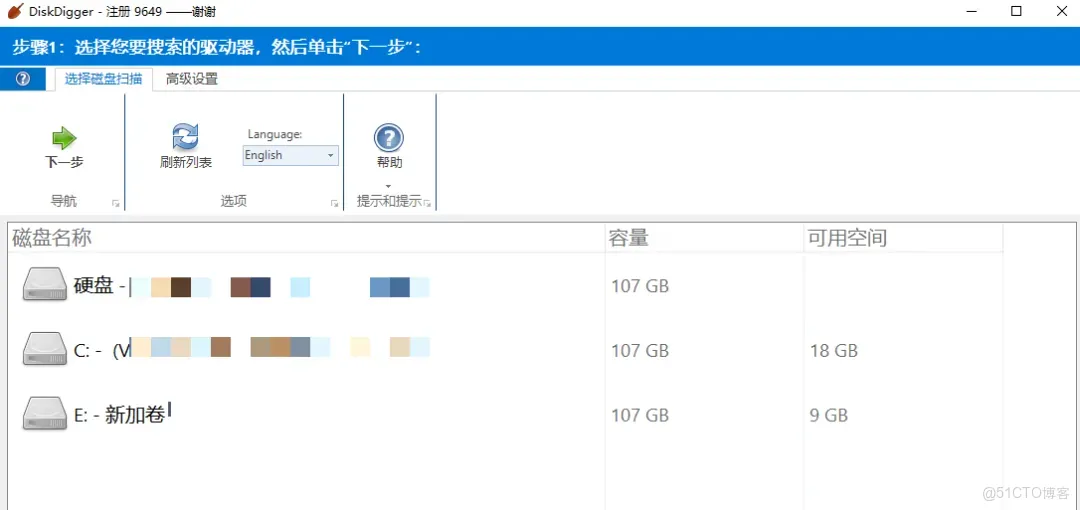Select the C: drive icon
This screenshot has width=1080, height=510.
[45, 349]
